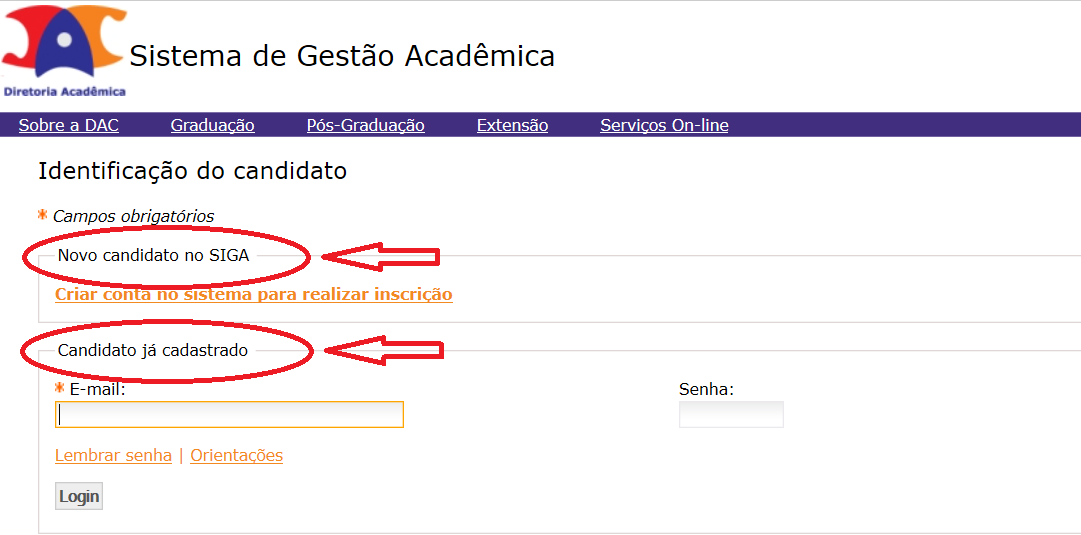Screen dimensions: 1081x535
Task: Click the Login button
Action: click(x=79, y=496)
